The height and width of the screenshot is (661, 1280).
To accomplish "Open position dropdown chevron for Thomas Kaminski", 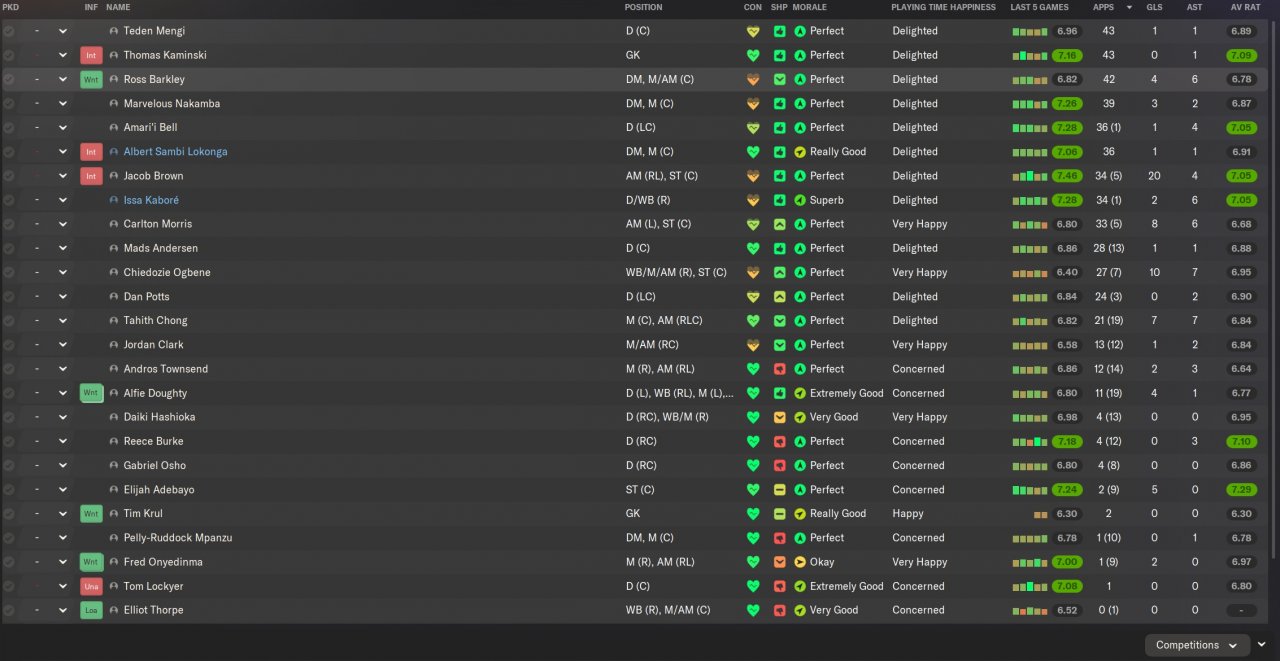I will [62, 55].
